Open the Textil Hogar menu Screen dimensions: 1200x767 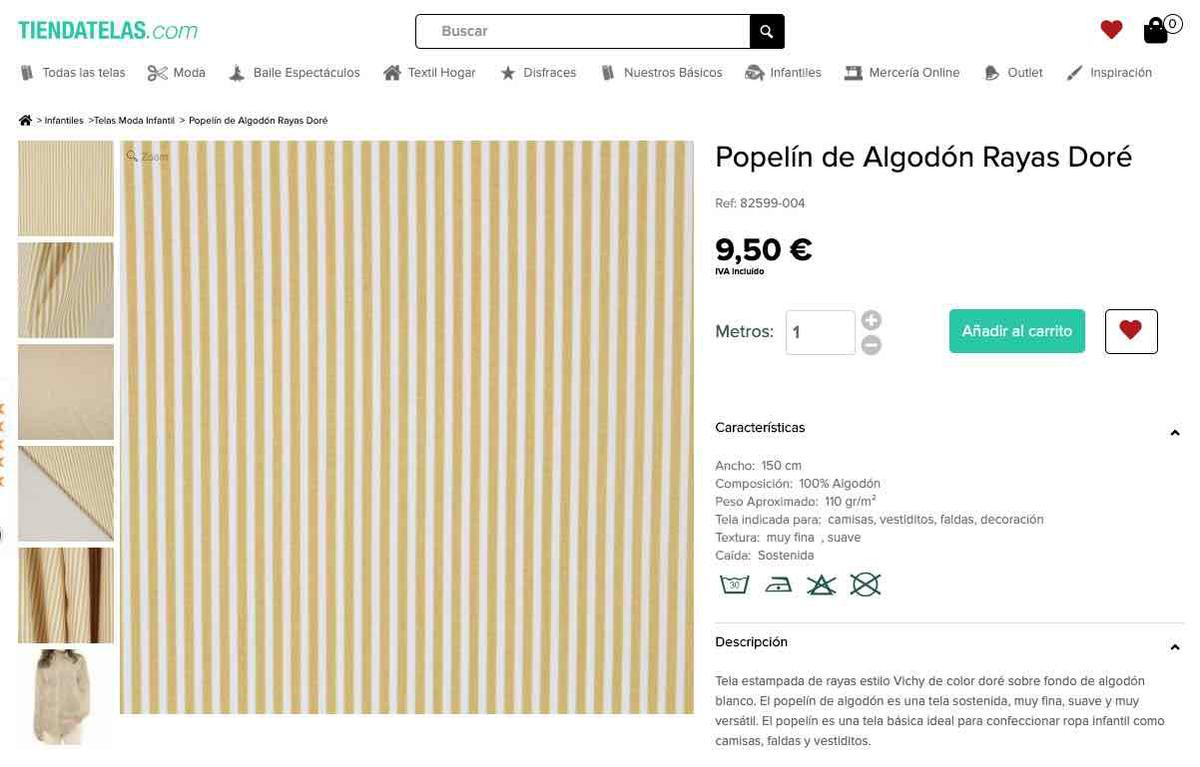pyautogui.click(x=430, y=73)
